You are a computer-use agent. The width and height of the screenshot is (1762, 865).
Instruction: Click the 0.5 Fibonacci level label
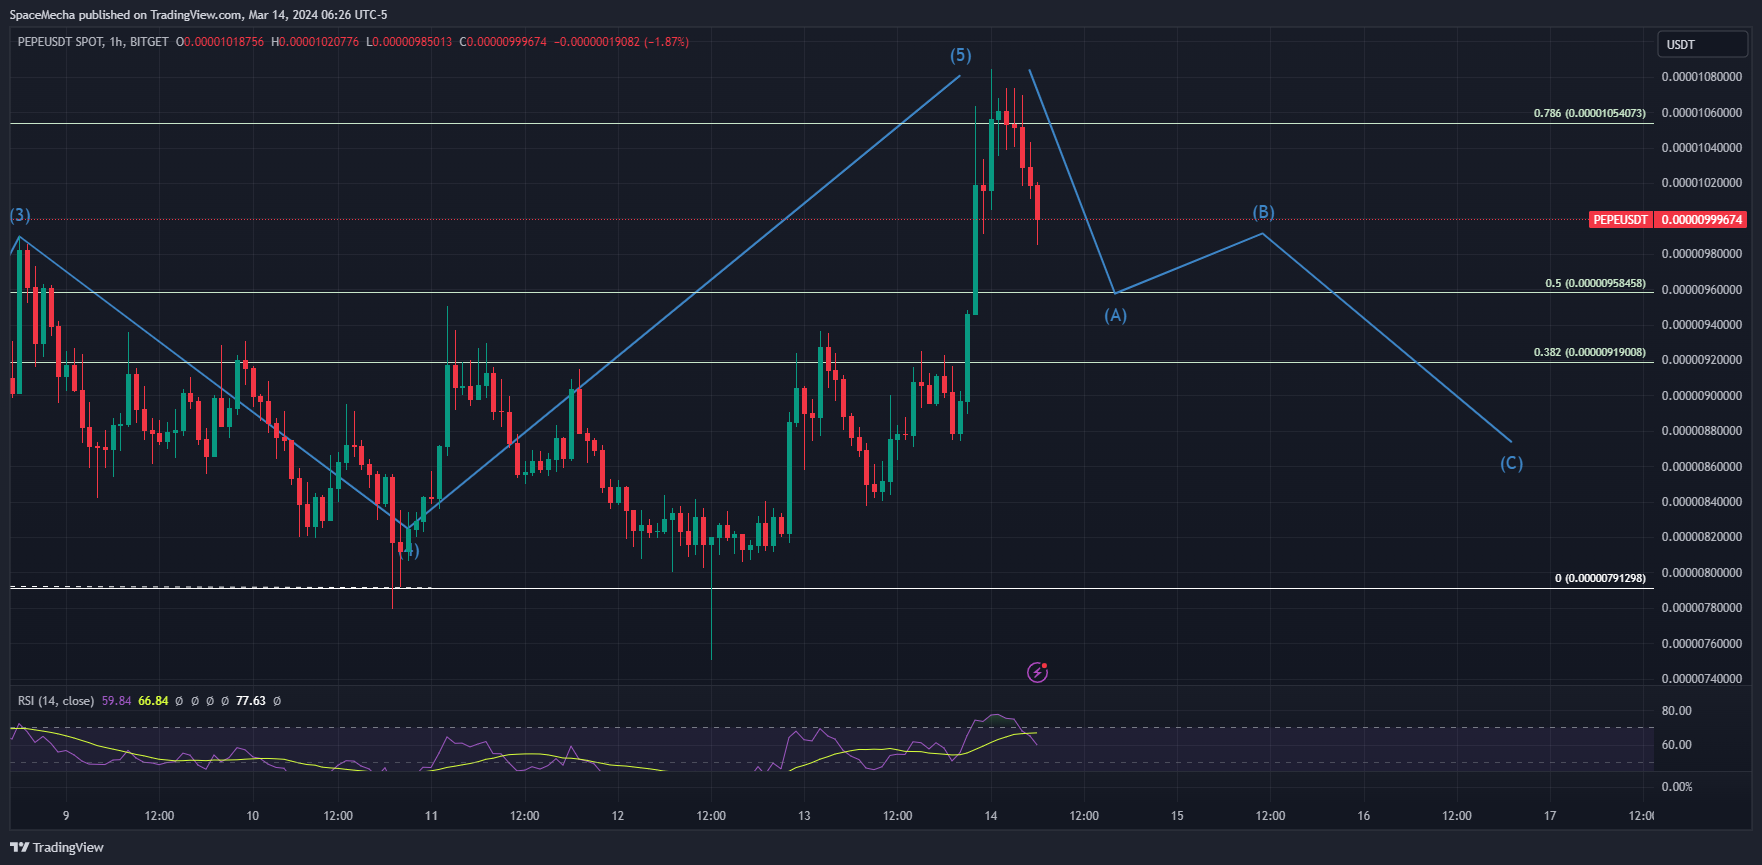pos(1595,283)
